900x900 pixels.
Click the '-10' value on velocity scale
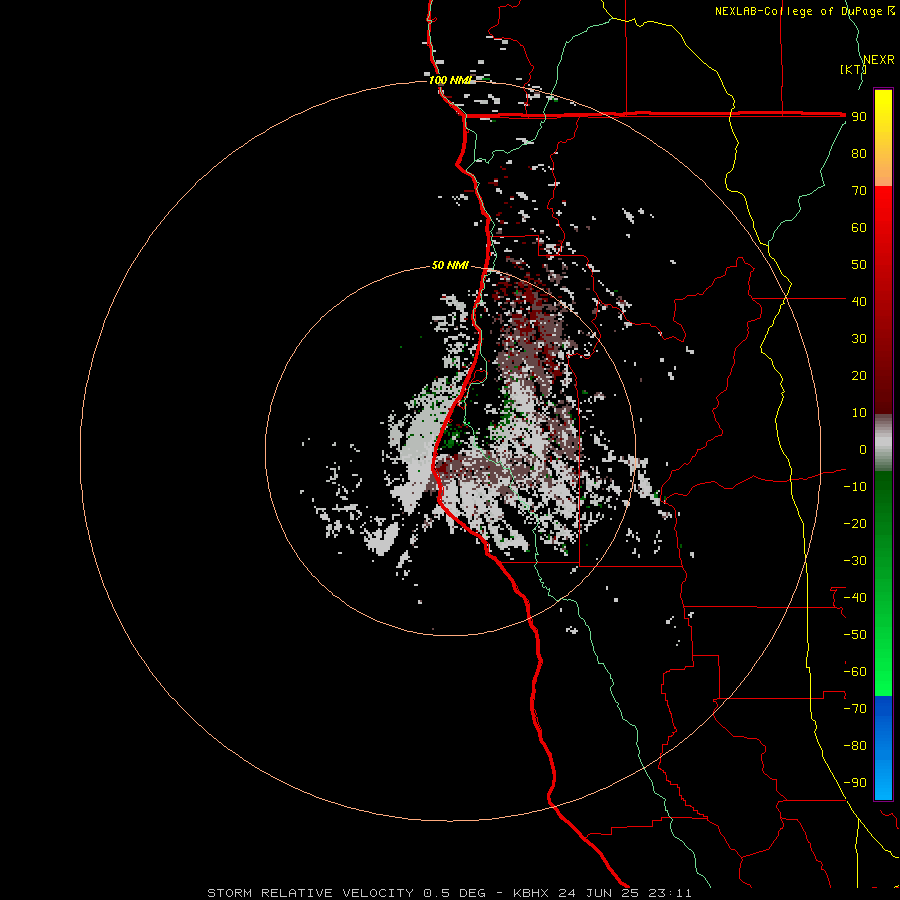click(x=855, y=487)
